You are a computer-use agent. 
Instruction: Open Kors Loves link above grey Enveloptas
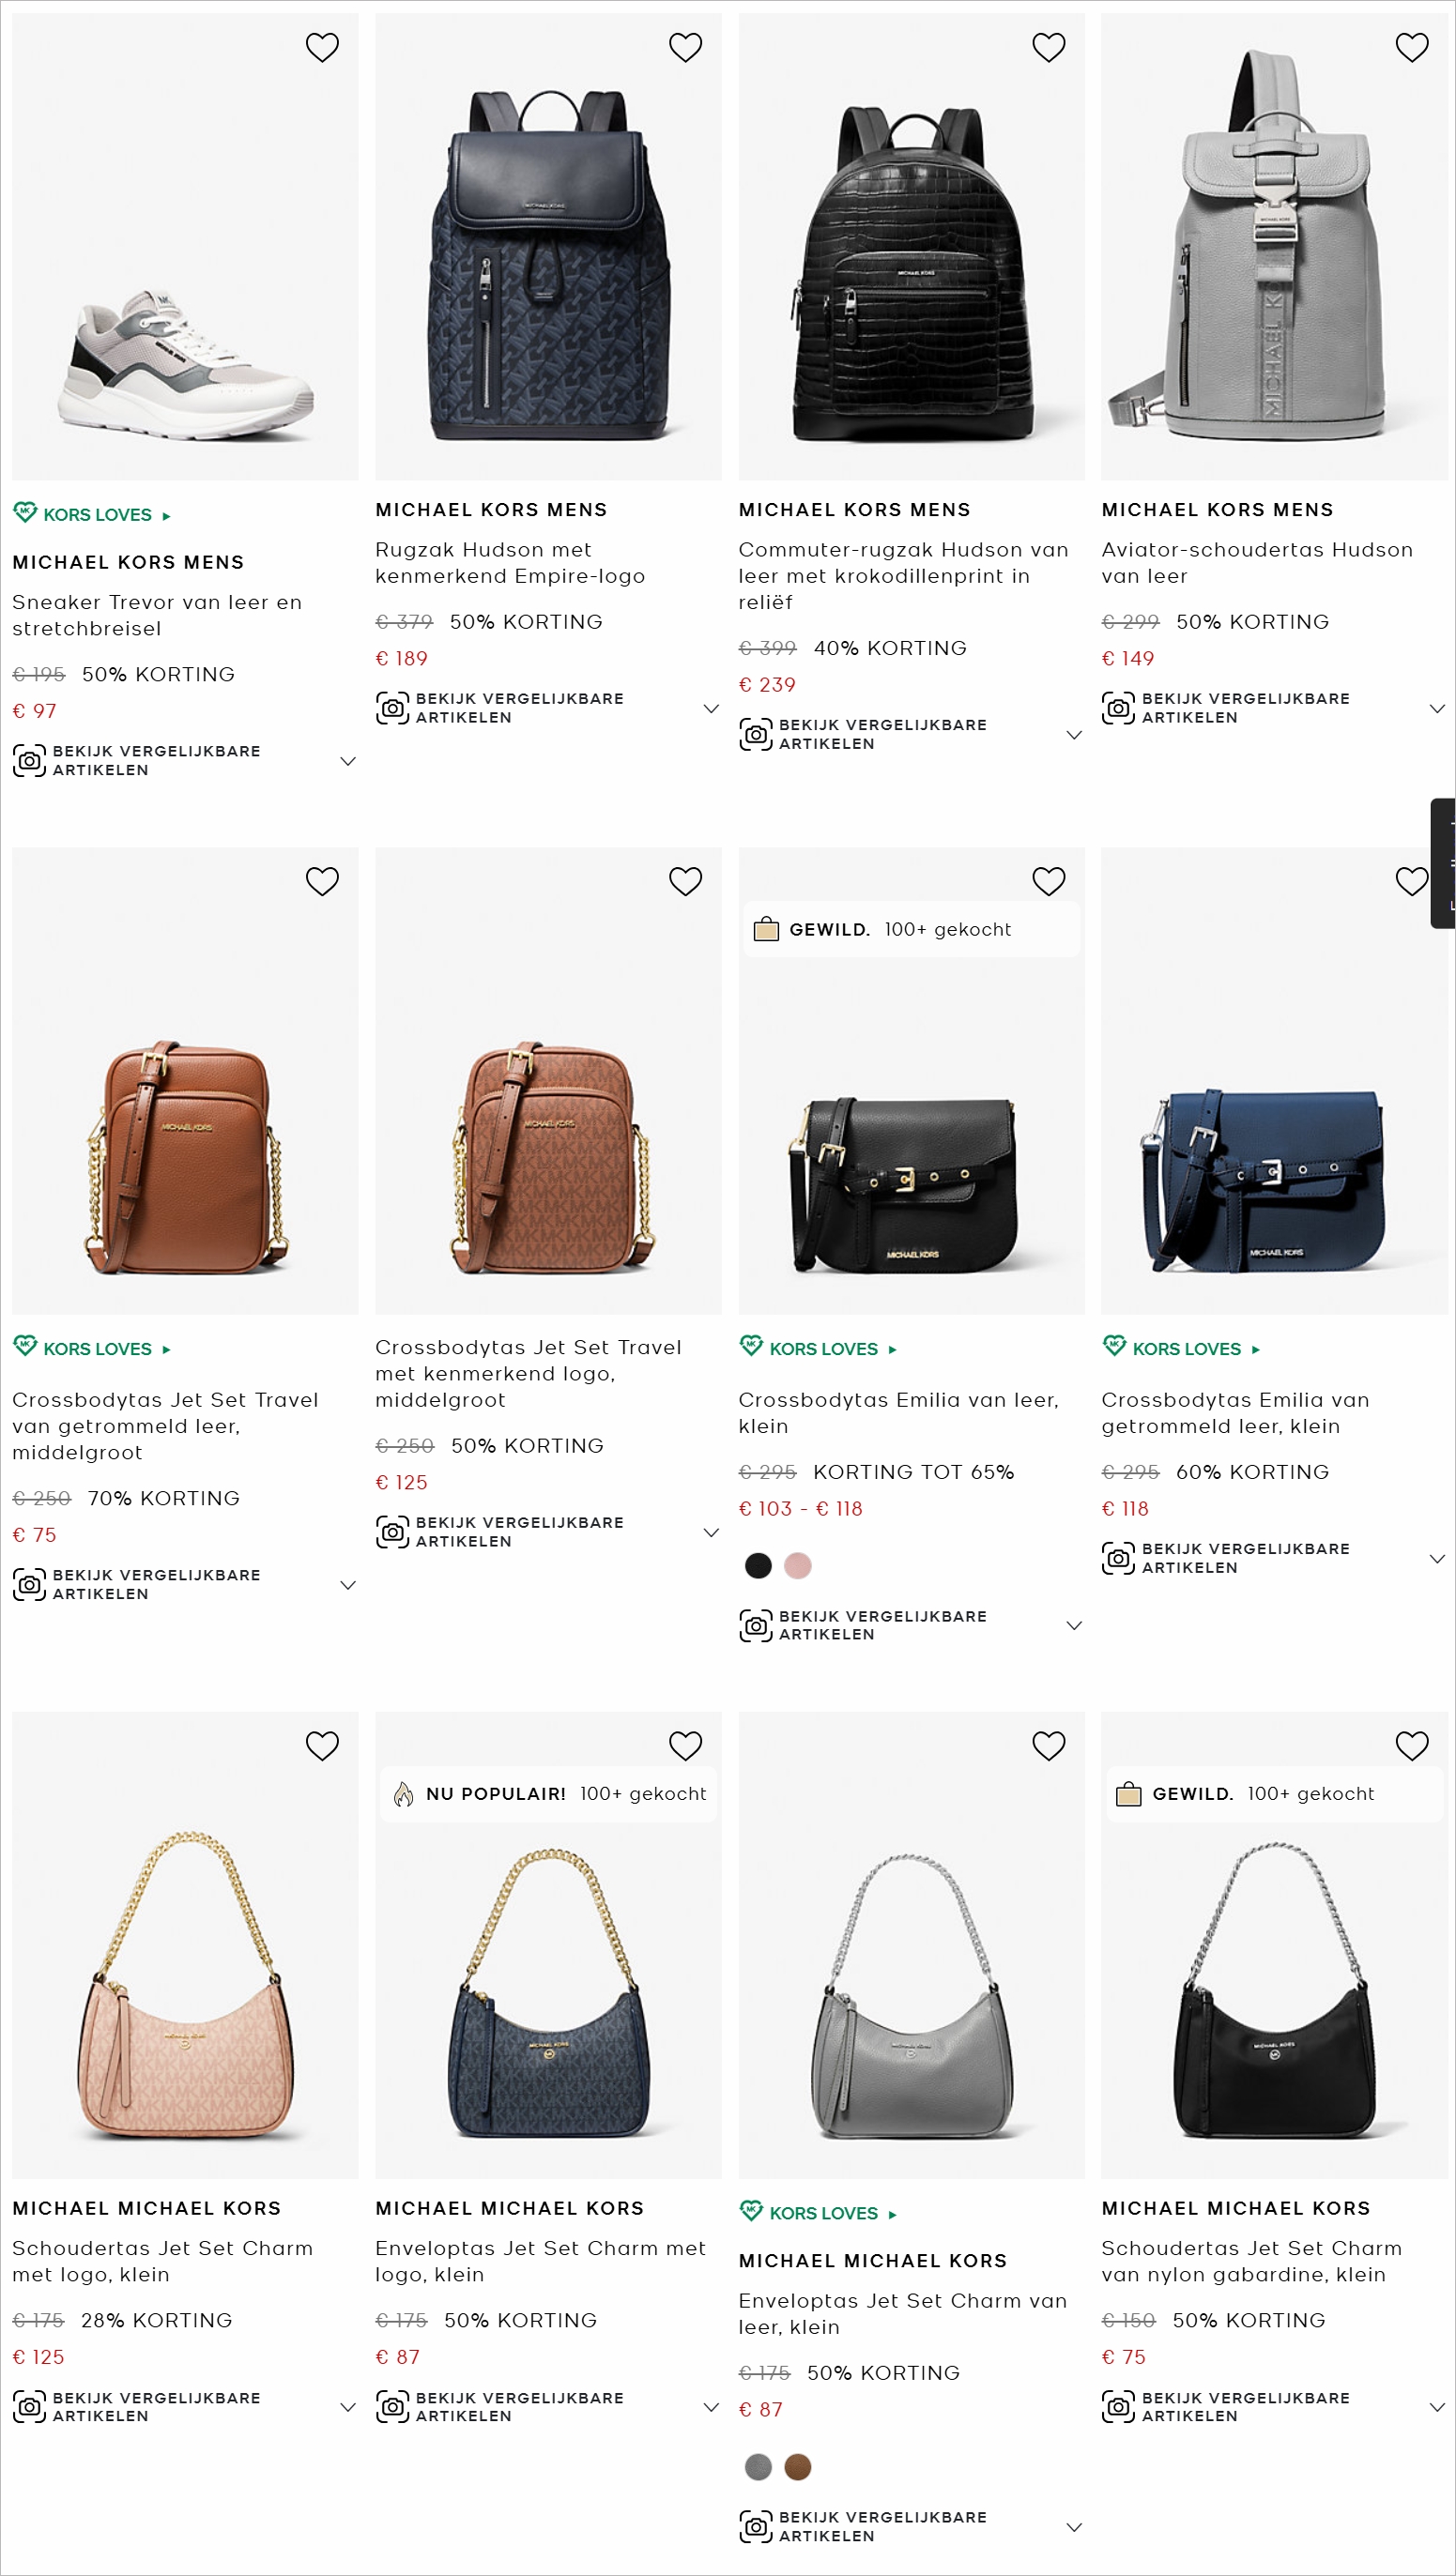pyautogui.click(x=823, y=2213)
